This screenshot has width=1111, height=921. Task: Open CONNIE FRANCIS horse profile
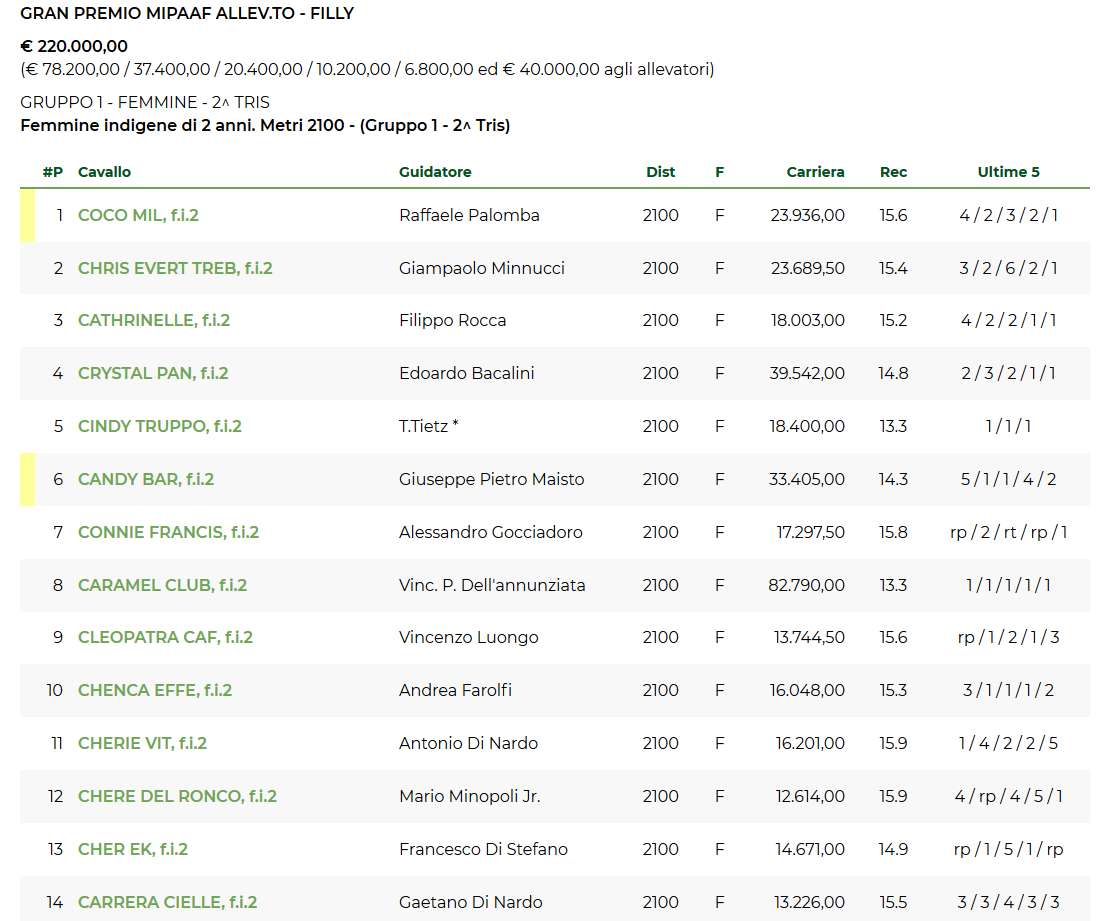(168, 532)
